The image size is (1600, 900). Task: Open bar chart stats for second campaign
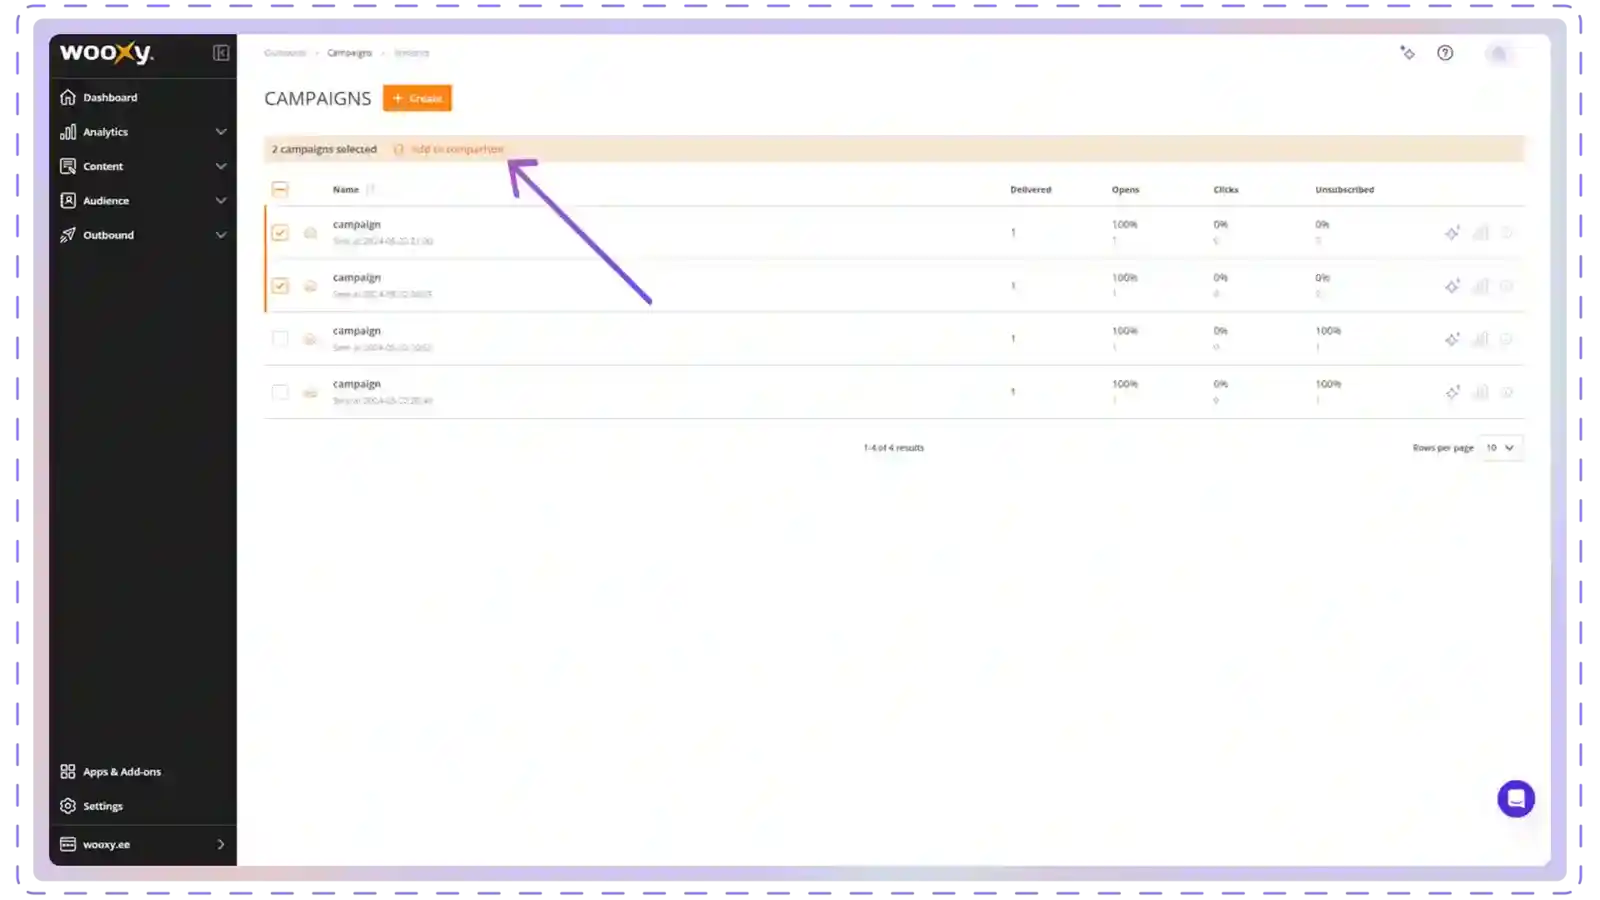click(1480, 286)
